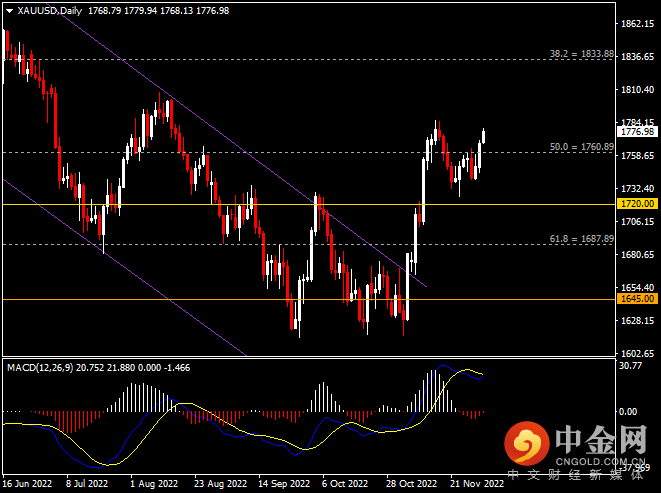
Task: Click the current price tag 1776.98
Action: coord(637,131)
